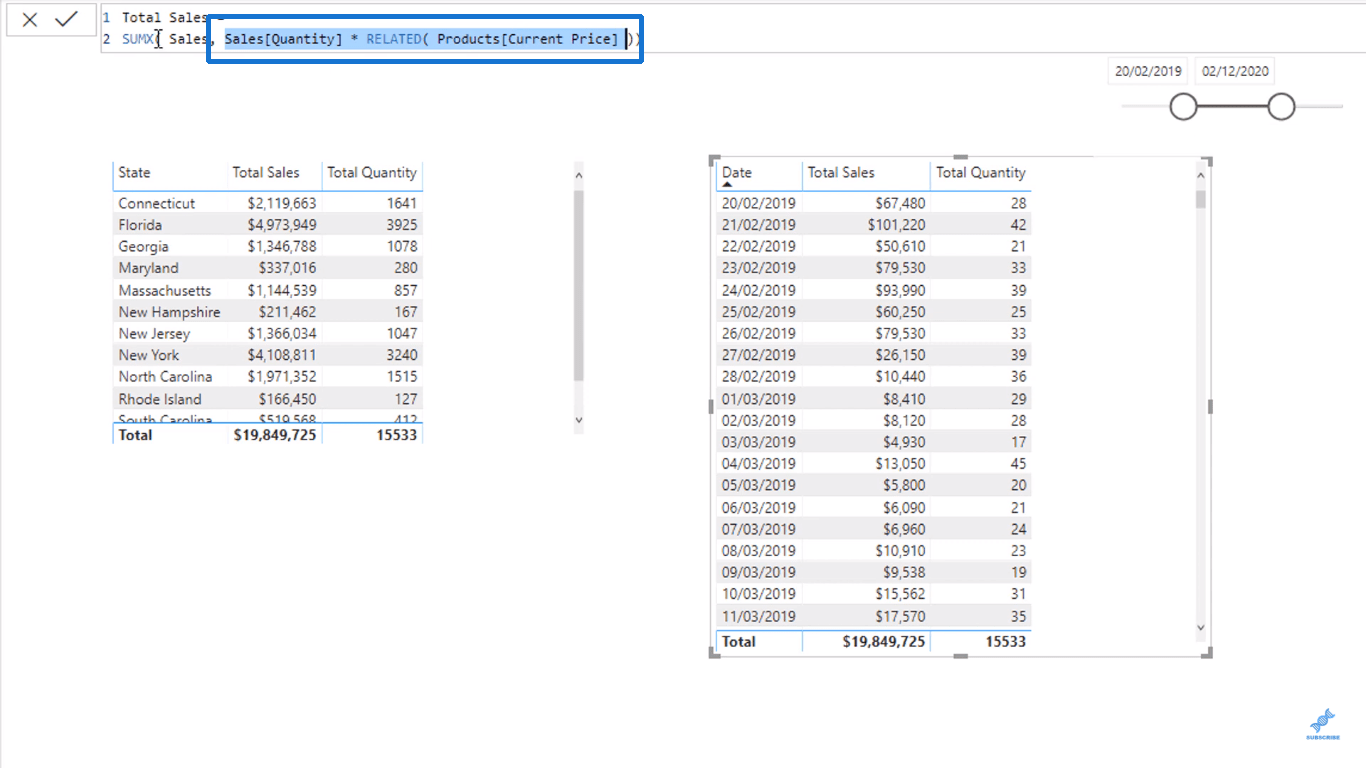Click the top-left resize handle of Date table

click(714, 161)
